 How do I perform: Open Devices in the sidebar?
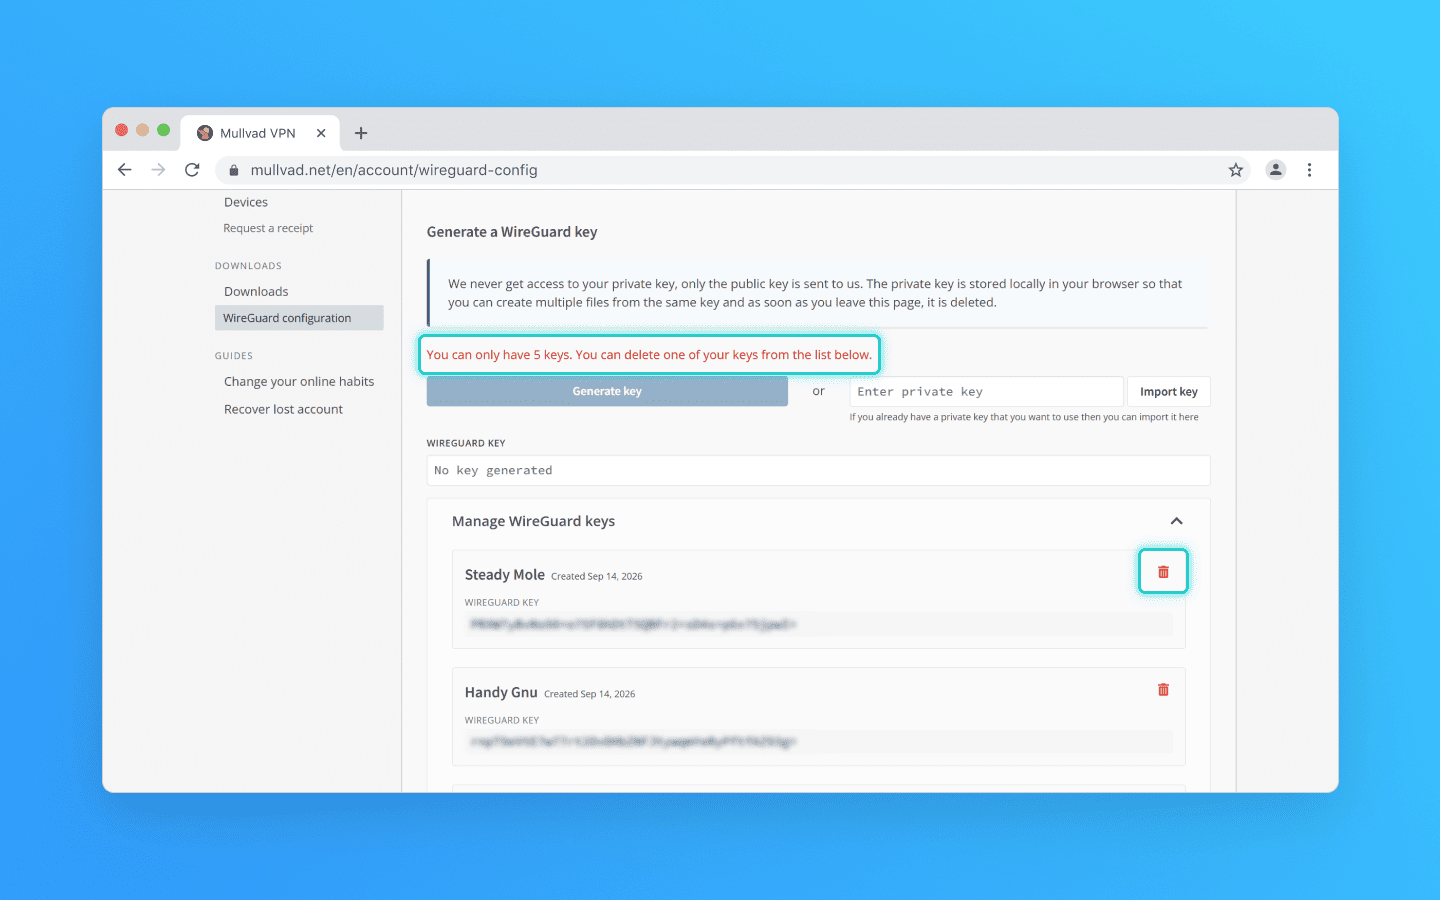(246, 202)
